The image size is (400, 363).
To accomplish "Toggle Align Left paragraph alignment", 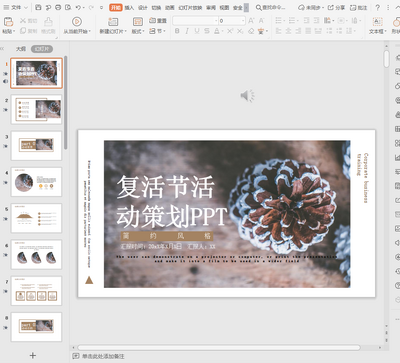I will point(279,31).
